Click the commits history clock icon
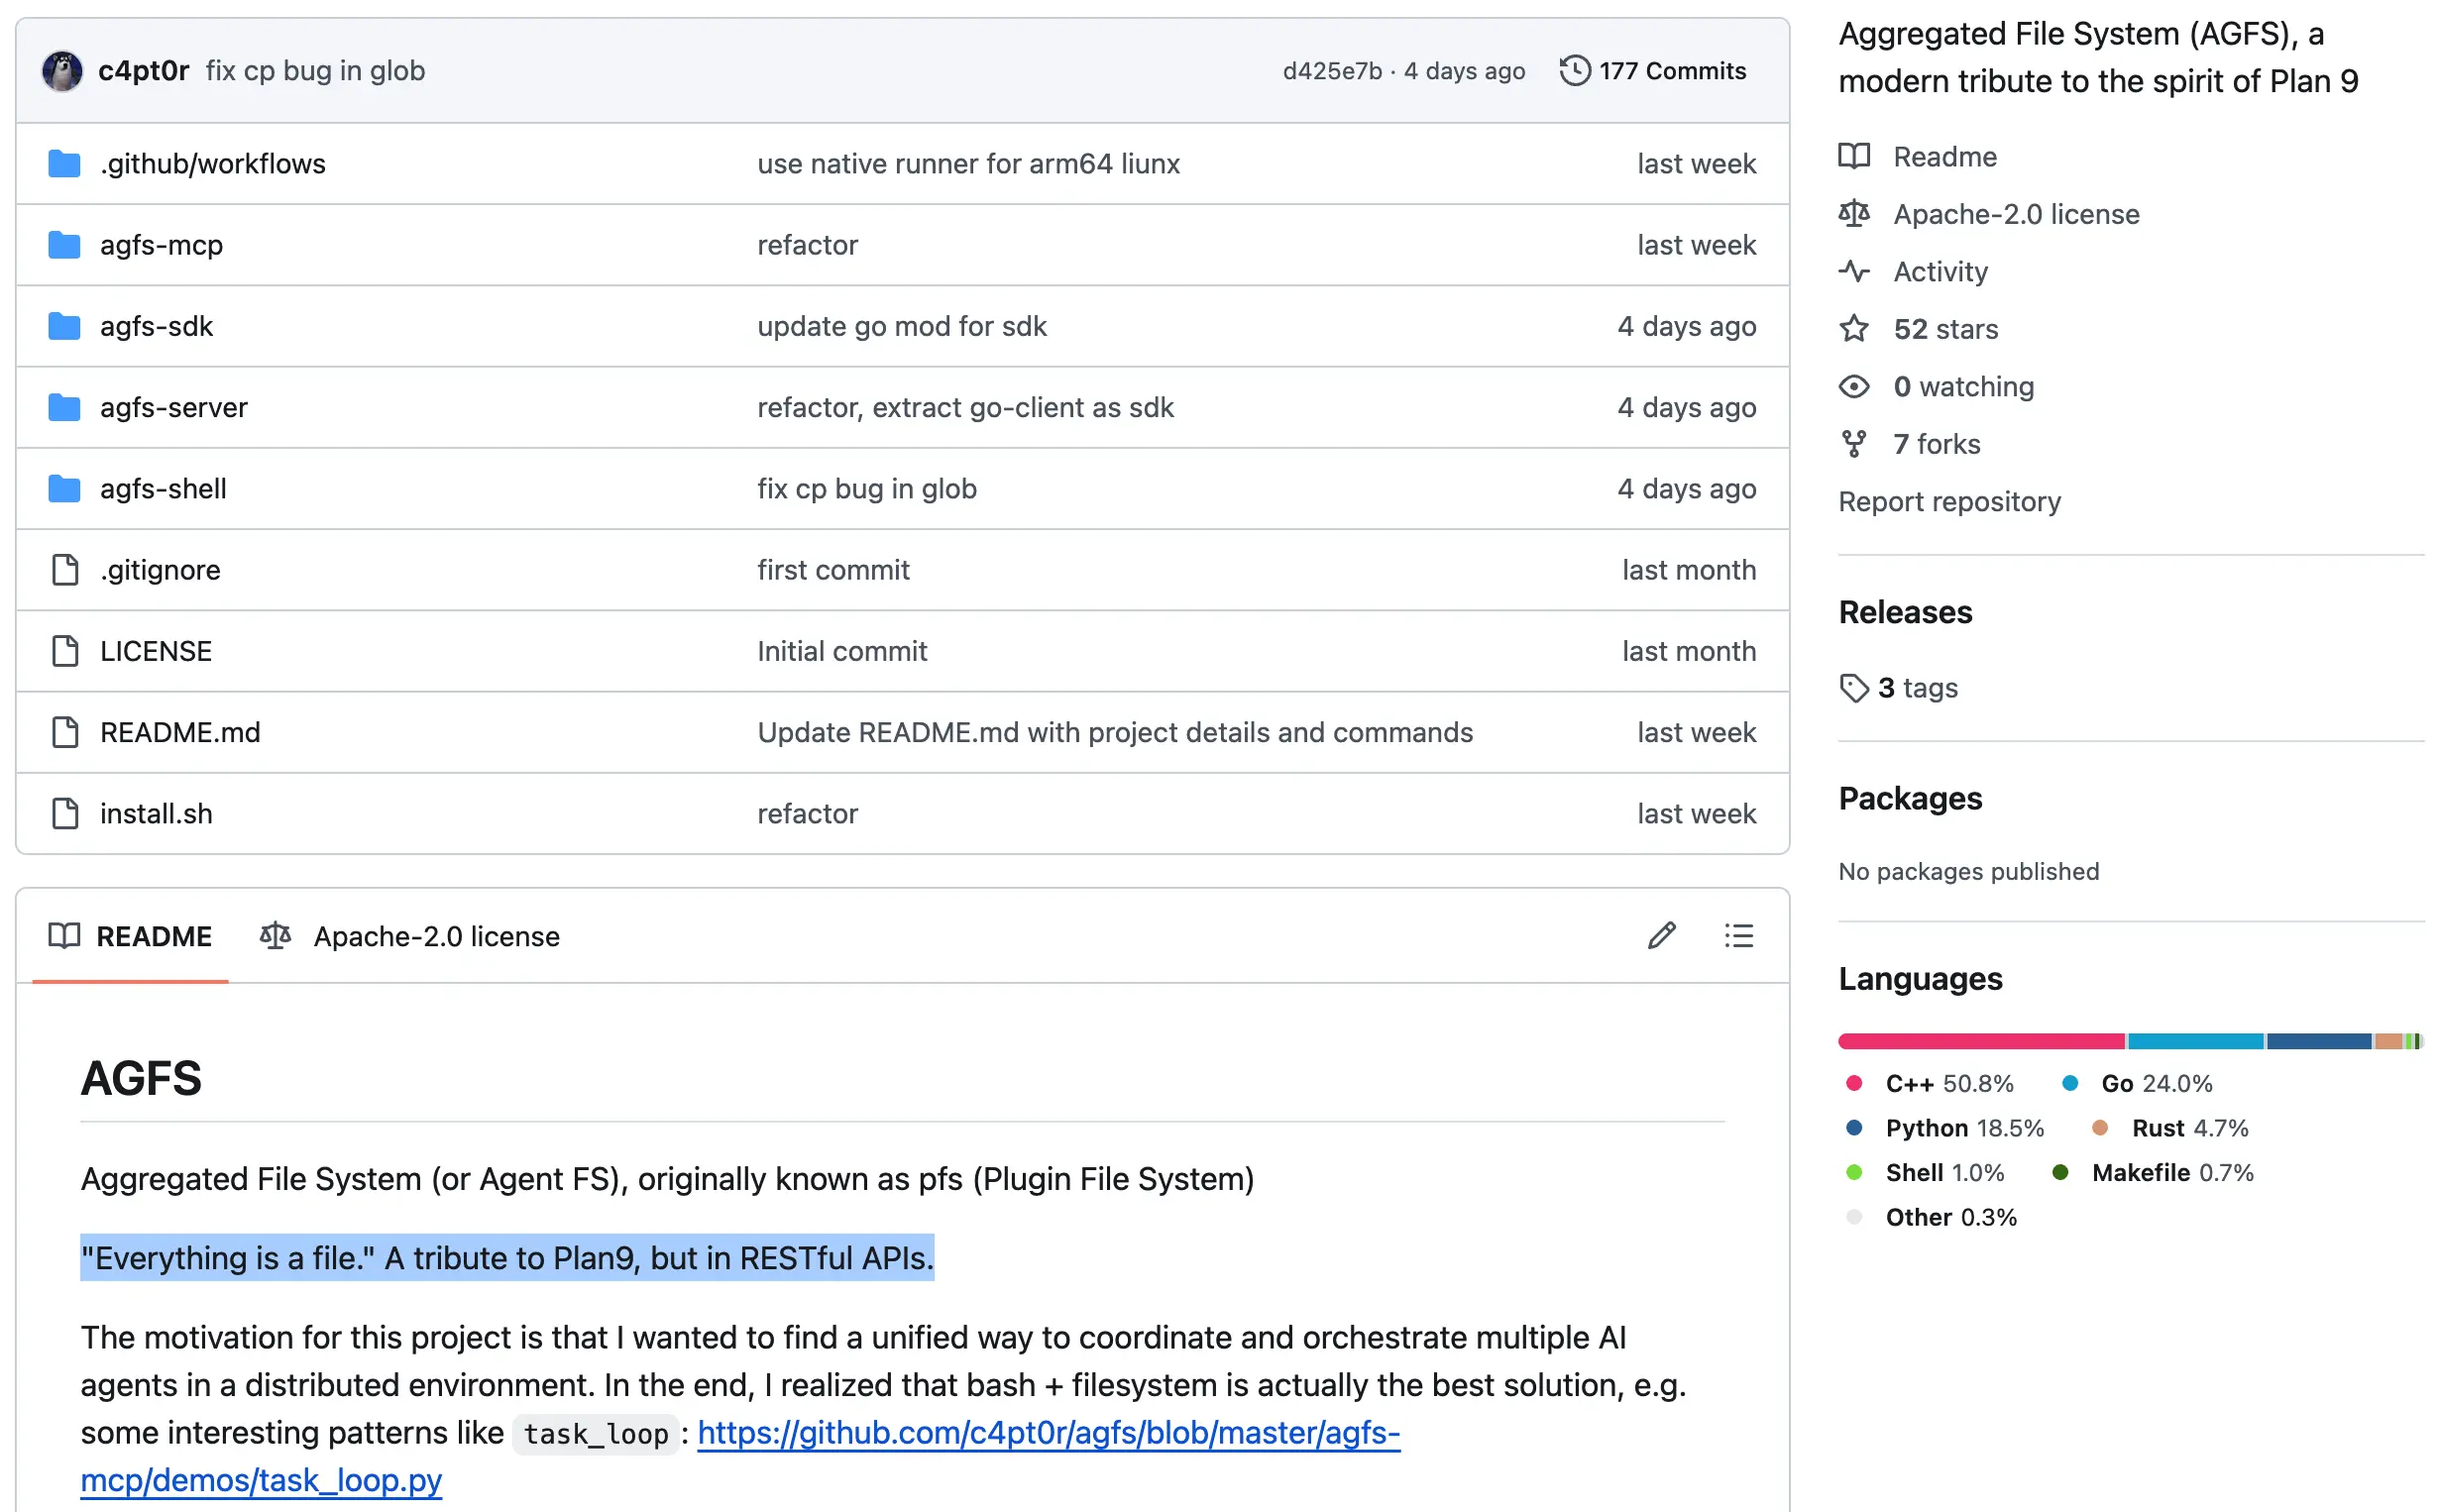This screenshot has width=2440, height=1512. click(x=1574, y=71)
